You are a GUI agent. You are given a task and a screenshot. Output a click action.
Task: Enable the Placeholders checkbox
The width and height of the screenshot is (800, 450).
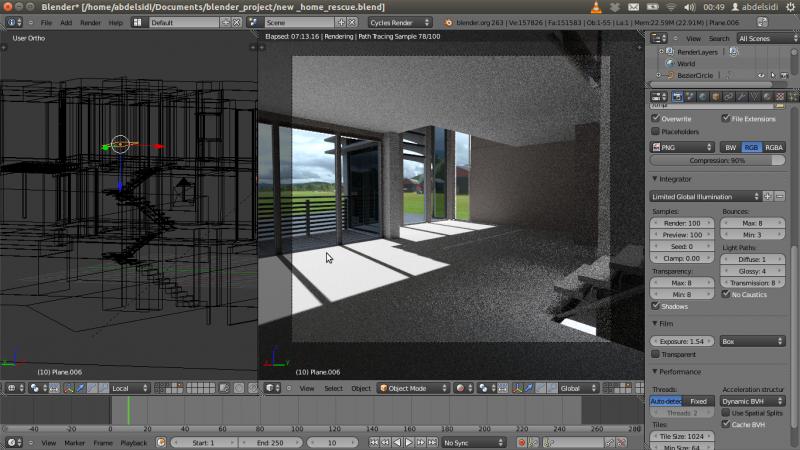(x=656, y=132)
